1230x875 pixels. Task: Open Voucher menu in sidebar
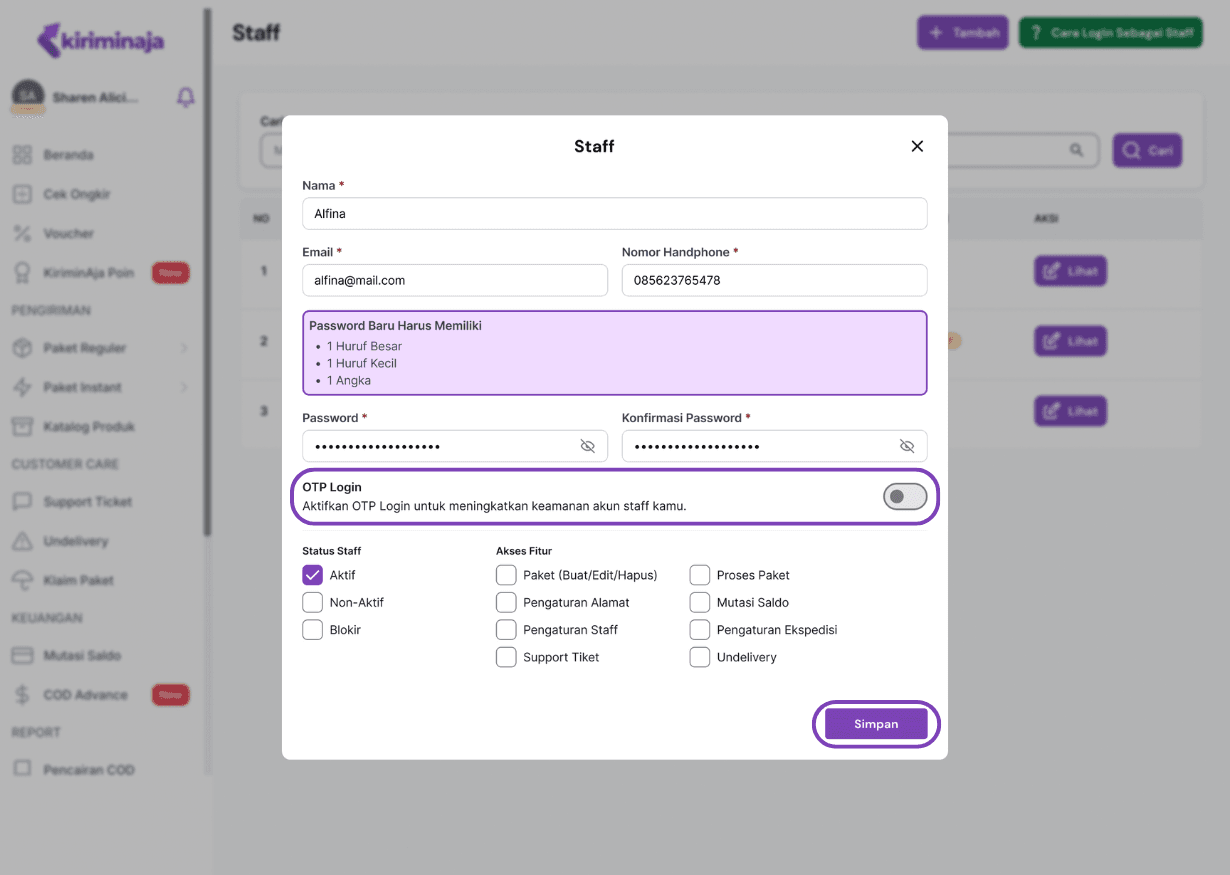[x=68, y=233]
